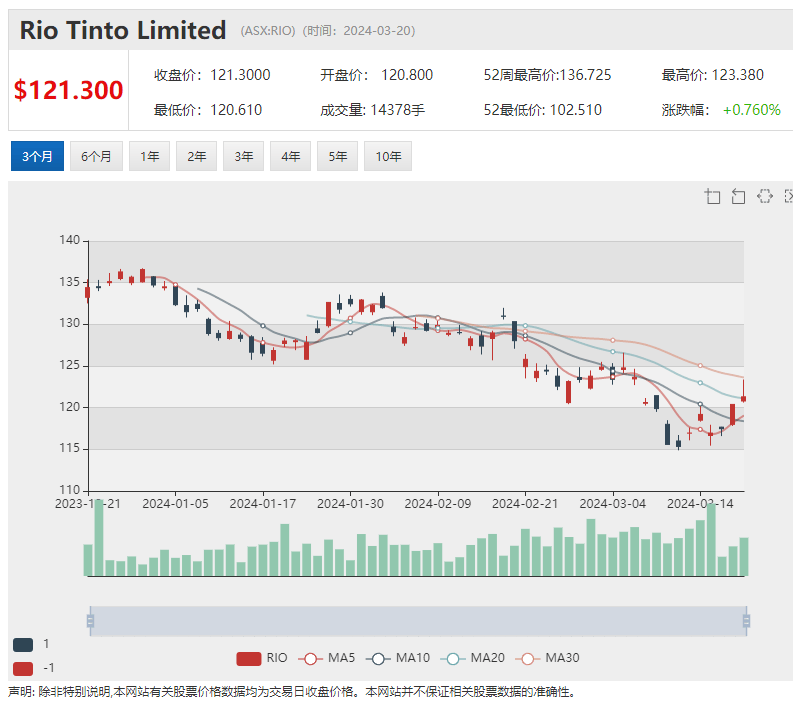Click the +0.760% change value
The width and height of the screenshot is (809, 718).
click(752, 110)
